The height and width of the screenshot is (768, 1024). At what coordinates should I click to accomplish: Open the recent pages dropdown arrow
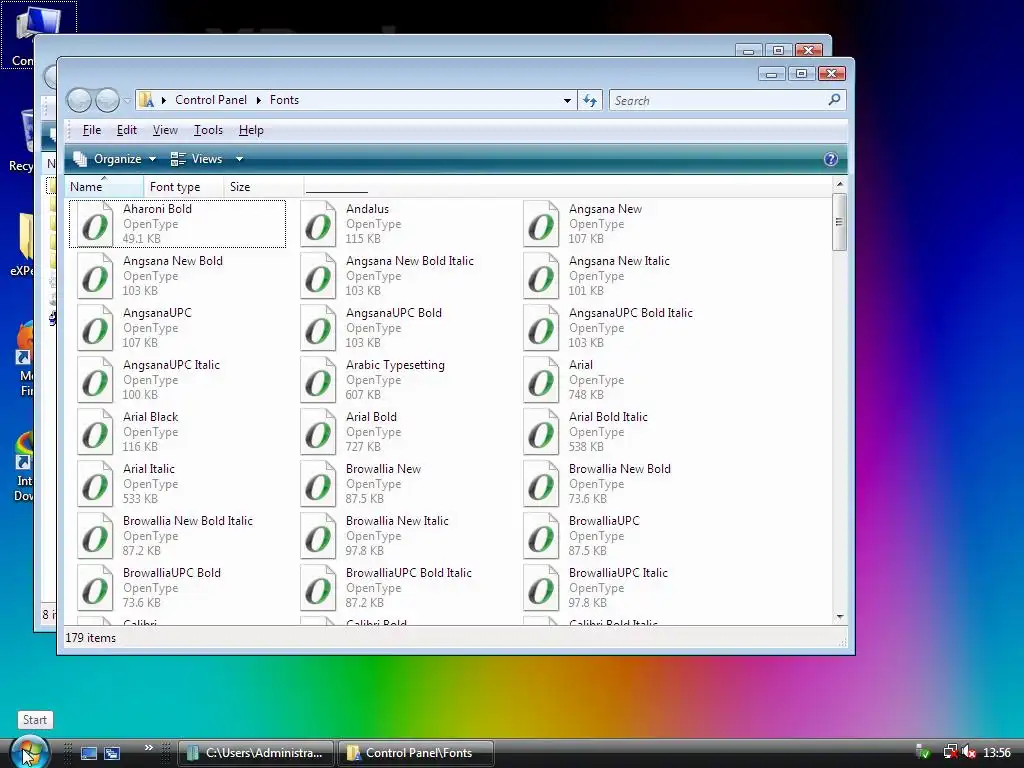coord(127,101)
